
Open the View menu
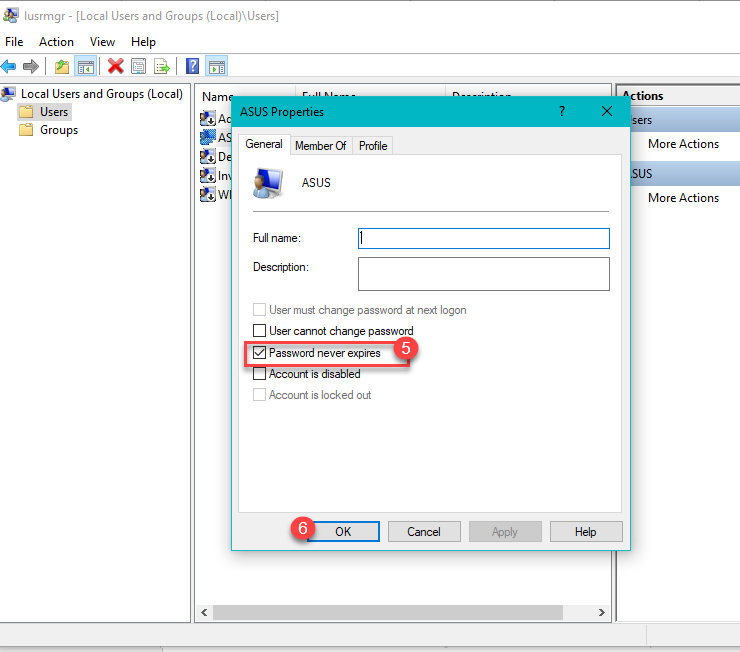(x=102, y=42)
